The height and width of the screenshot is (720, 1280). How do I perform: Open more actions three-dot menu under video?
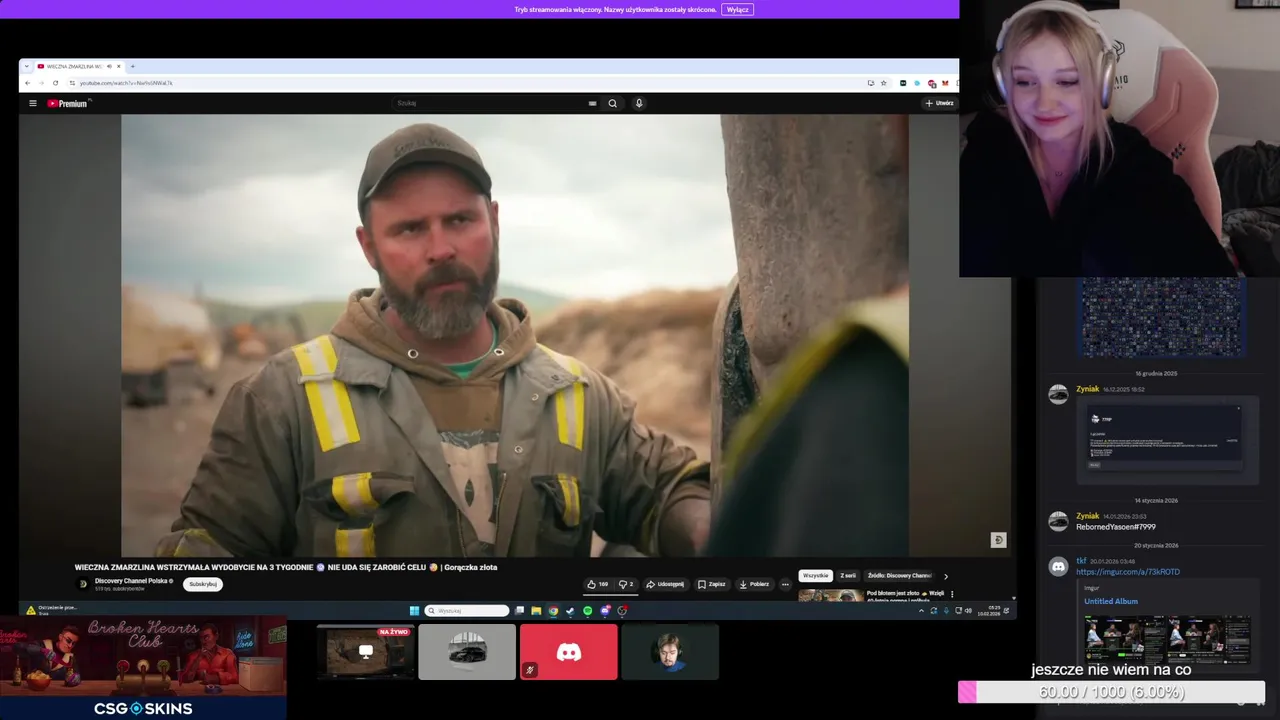click(785, 584)
